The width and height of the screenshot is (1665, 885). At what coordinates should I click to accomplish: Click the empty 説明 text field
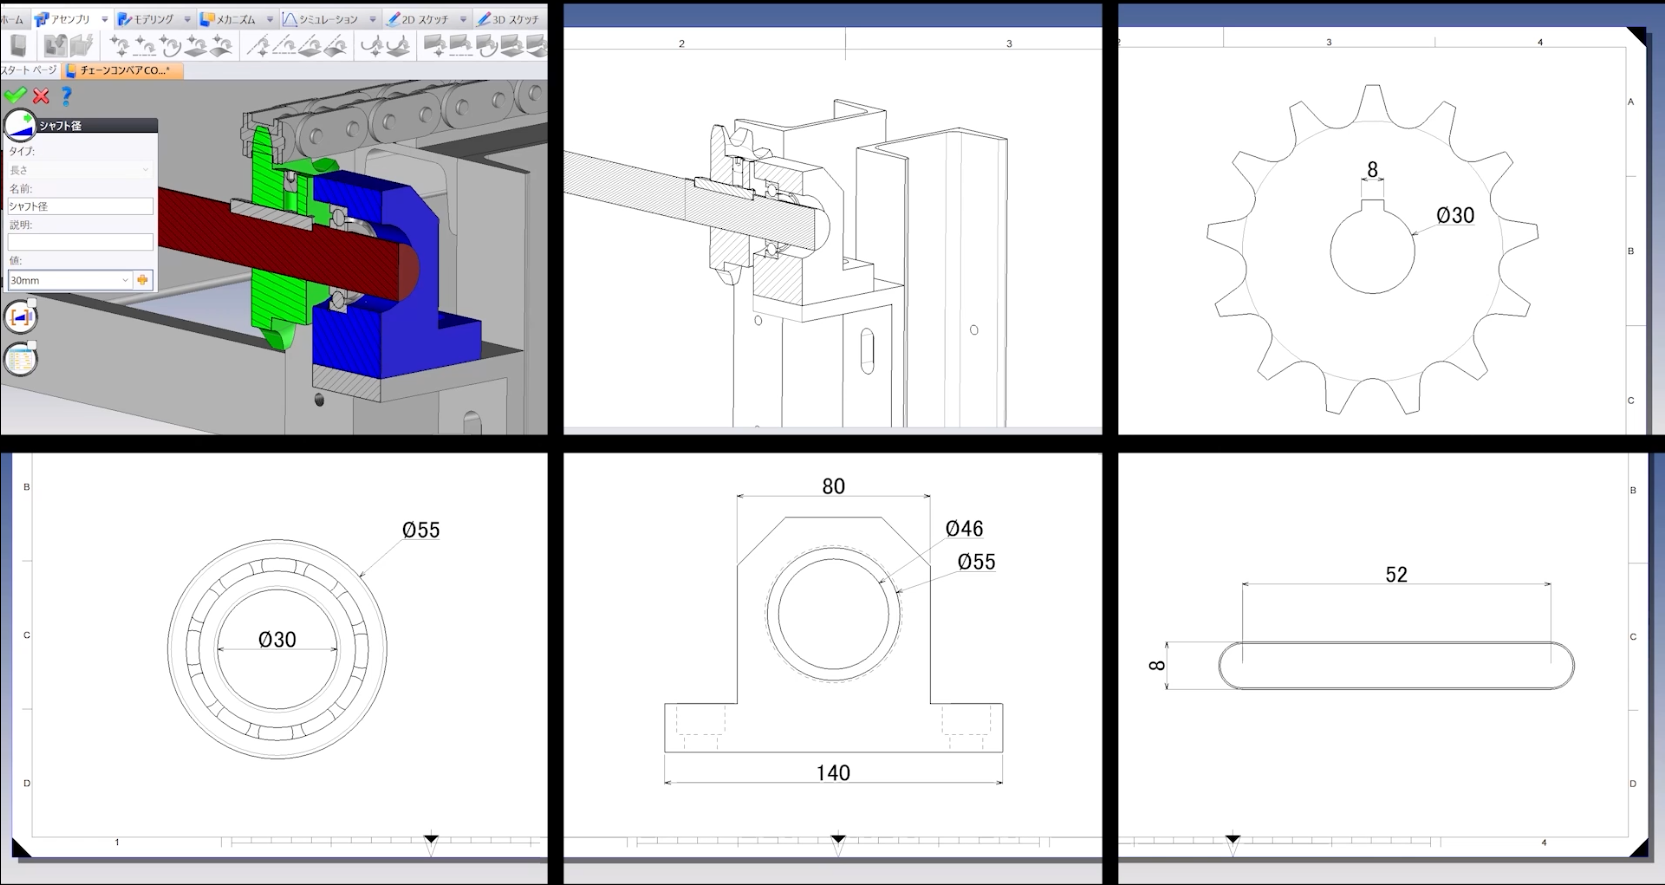point(80,242)
